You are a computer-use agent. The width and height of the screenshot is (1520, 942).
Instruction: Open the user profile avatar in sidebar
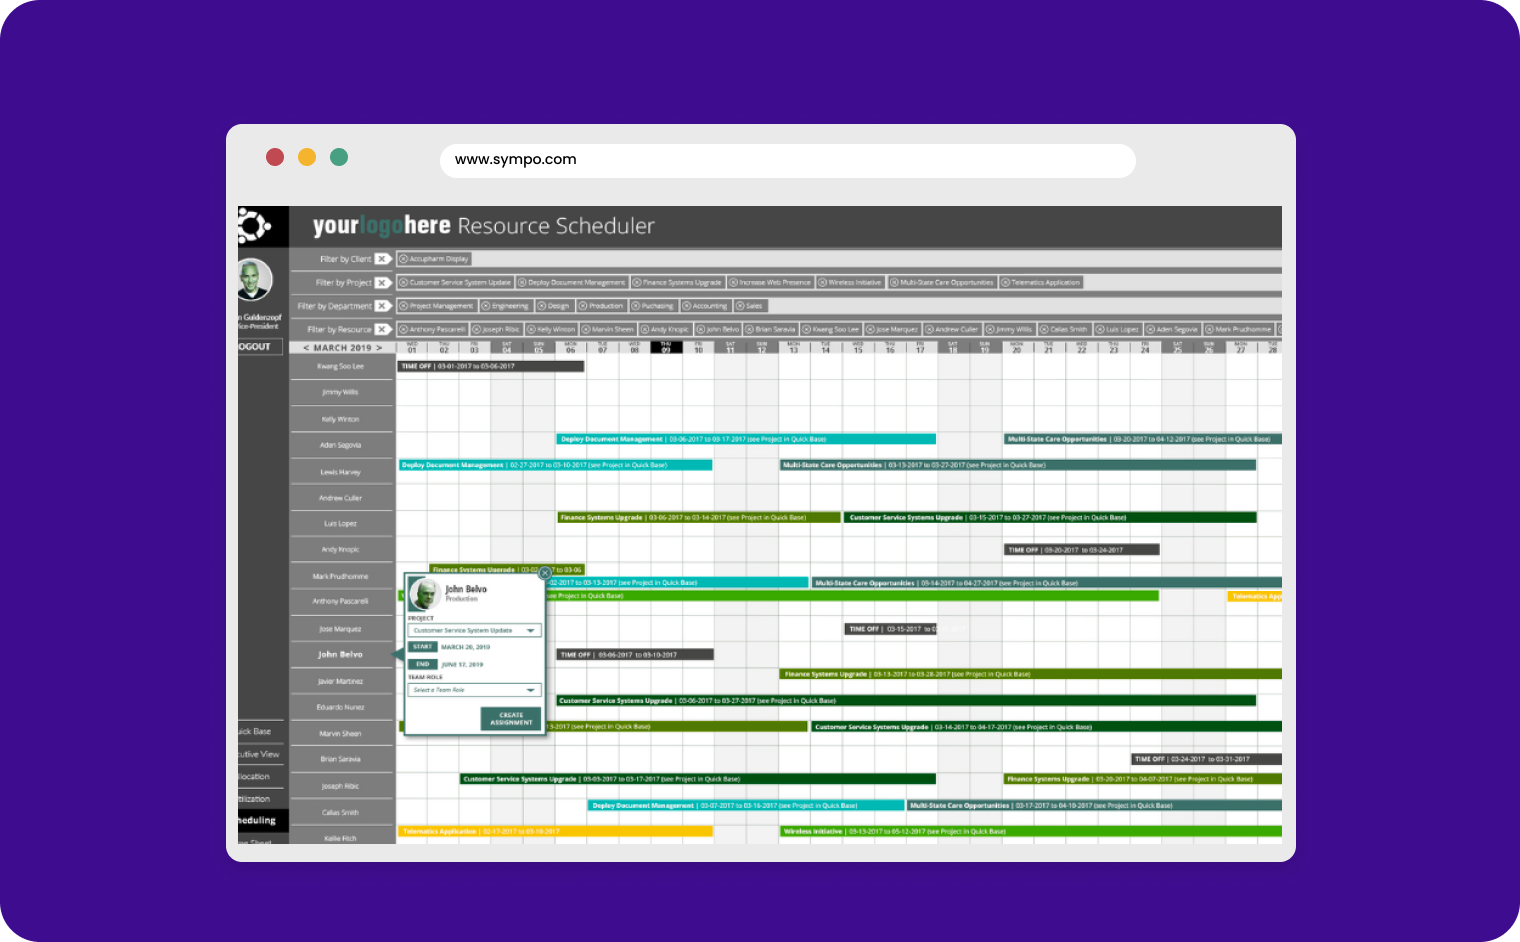(254, 280)
